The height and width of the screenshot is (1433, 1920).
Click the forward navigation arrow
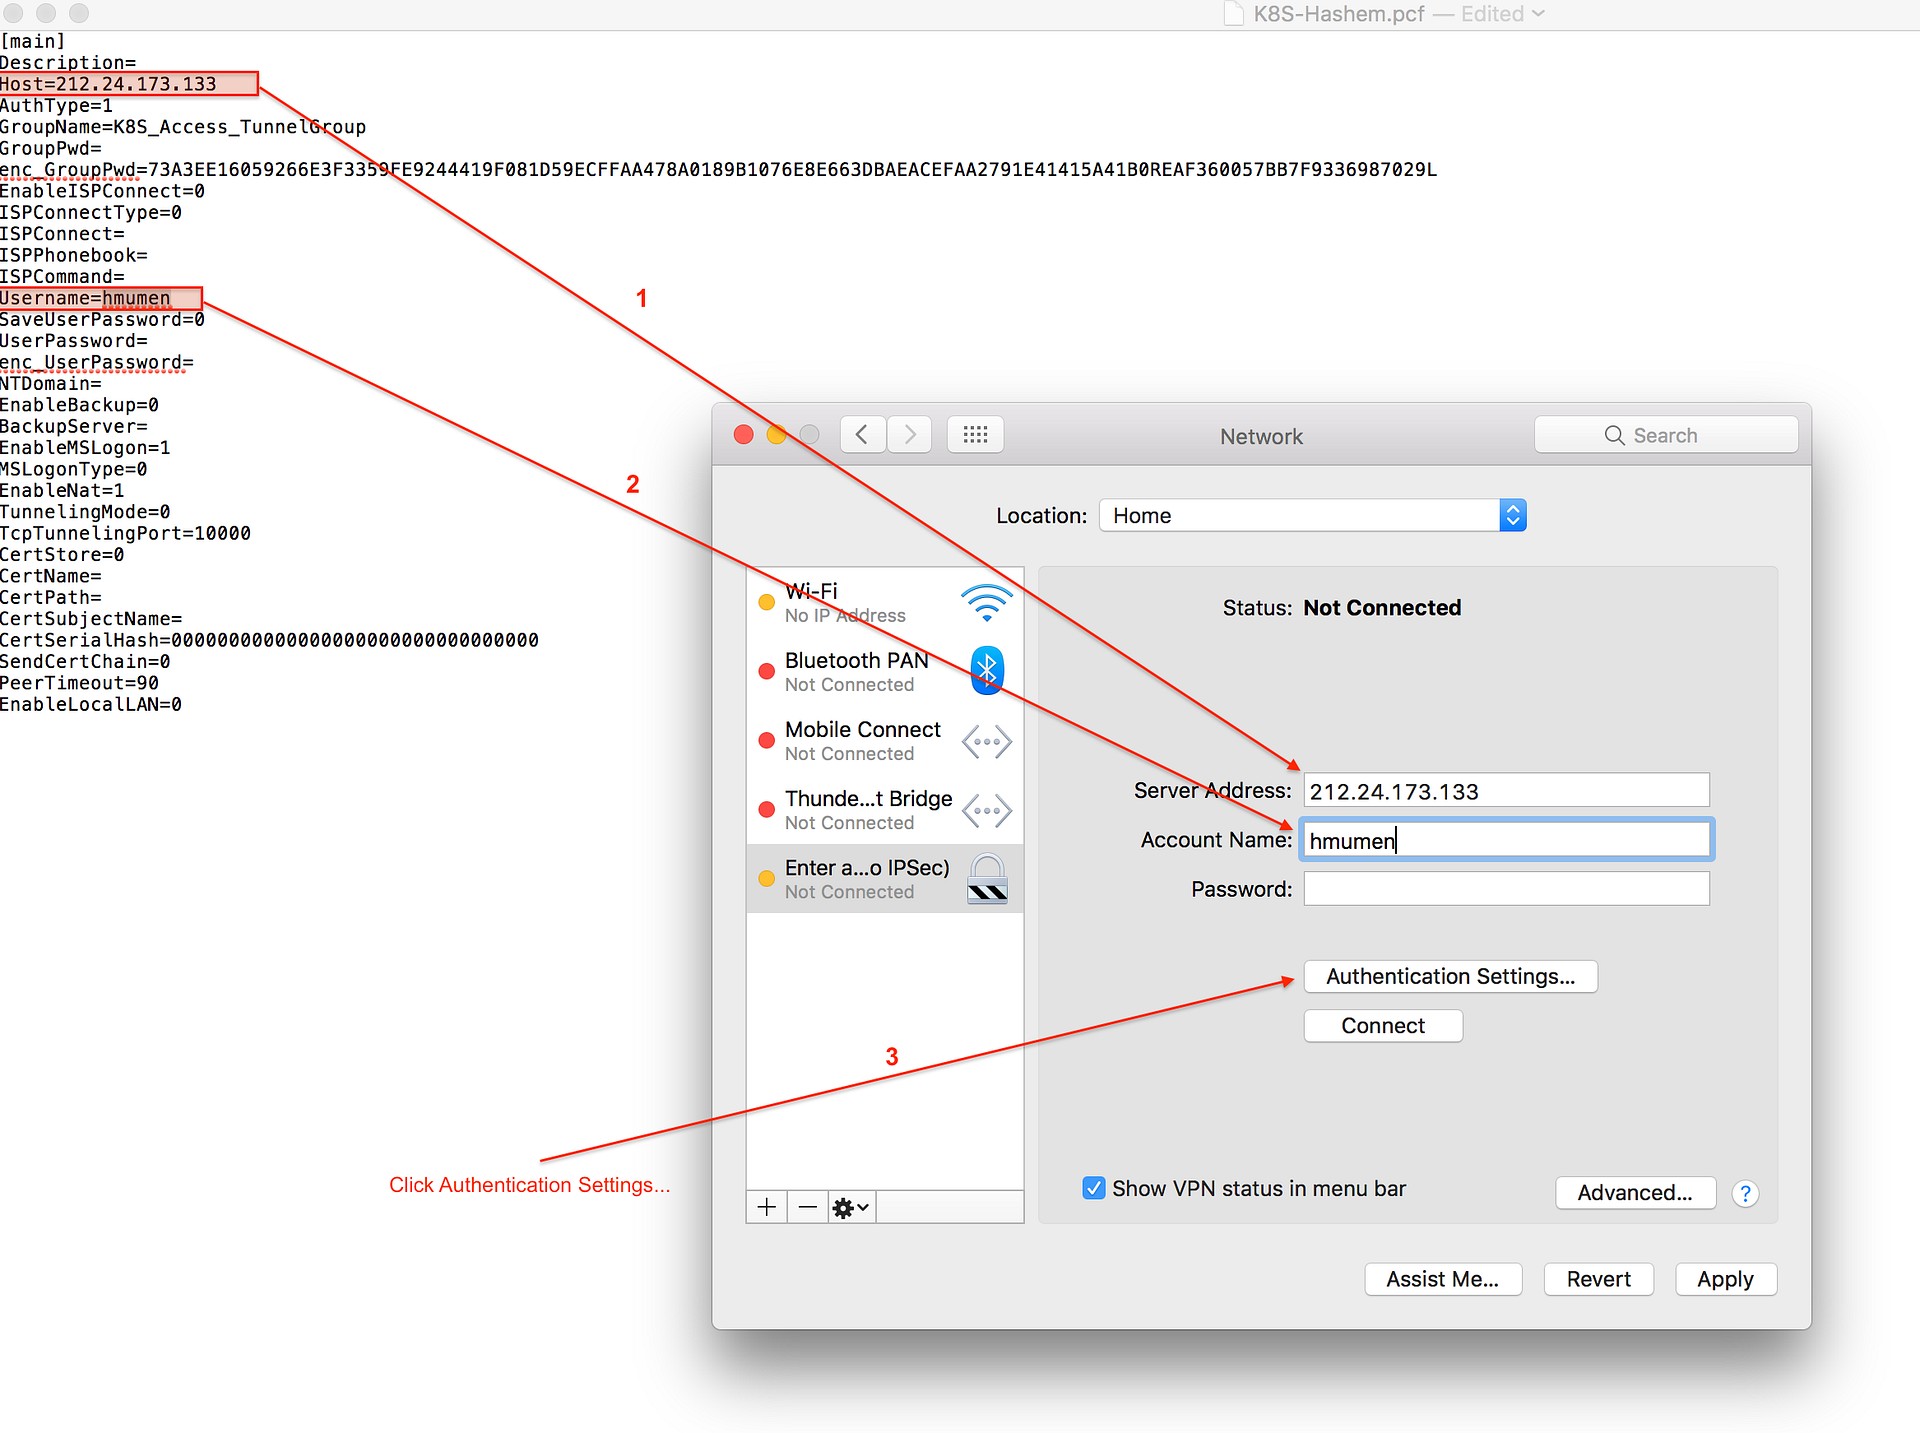click(909, 435)
